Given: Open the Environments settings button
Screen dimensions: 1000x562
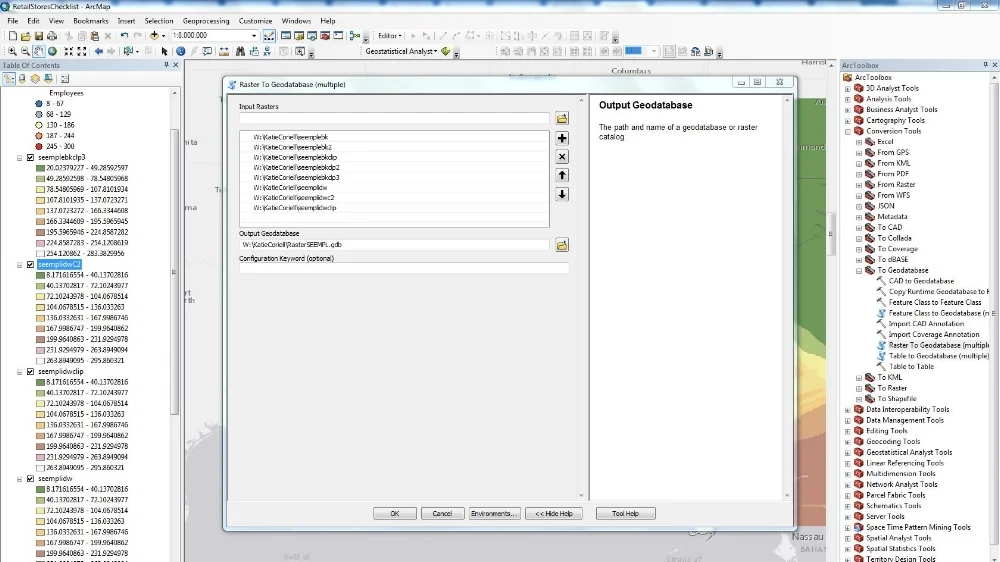Looking at the screenshot, I should [x=494, y=514].
